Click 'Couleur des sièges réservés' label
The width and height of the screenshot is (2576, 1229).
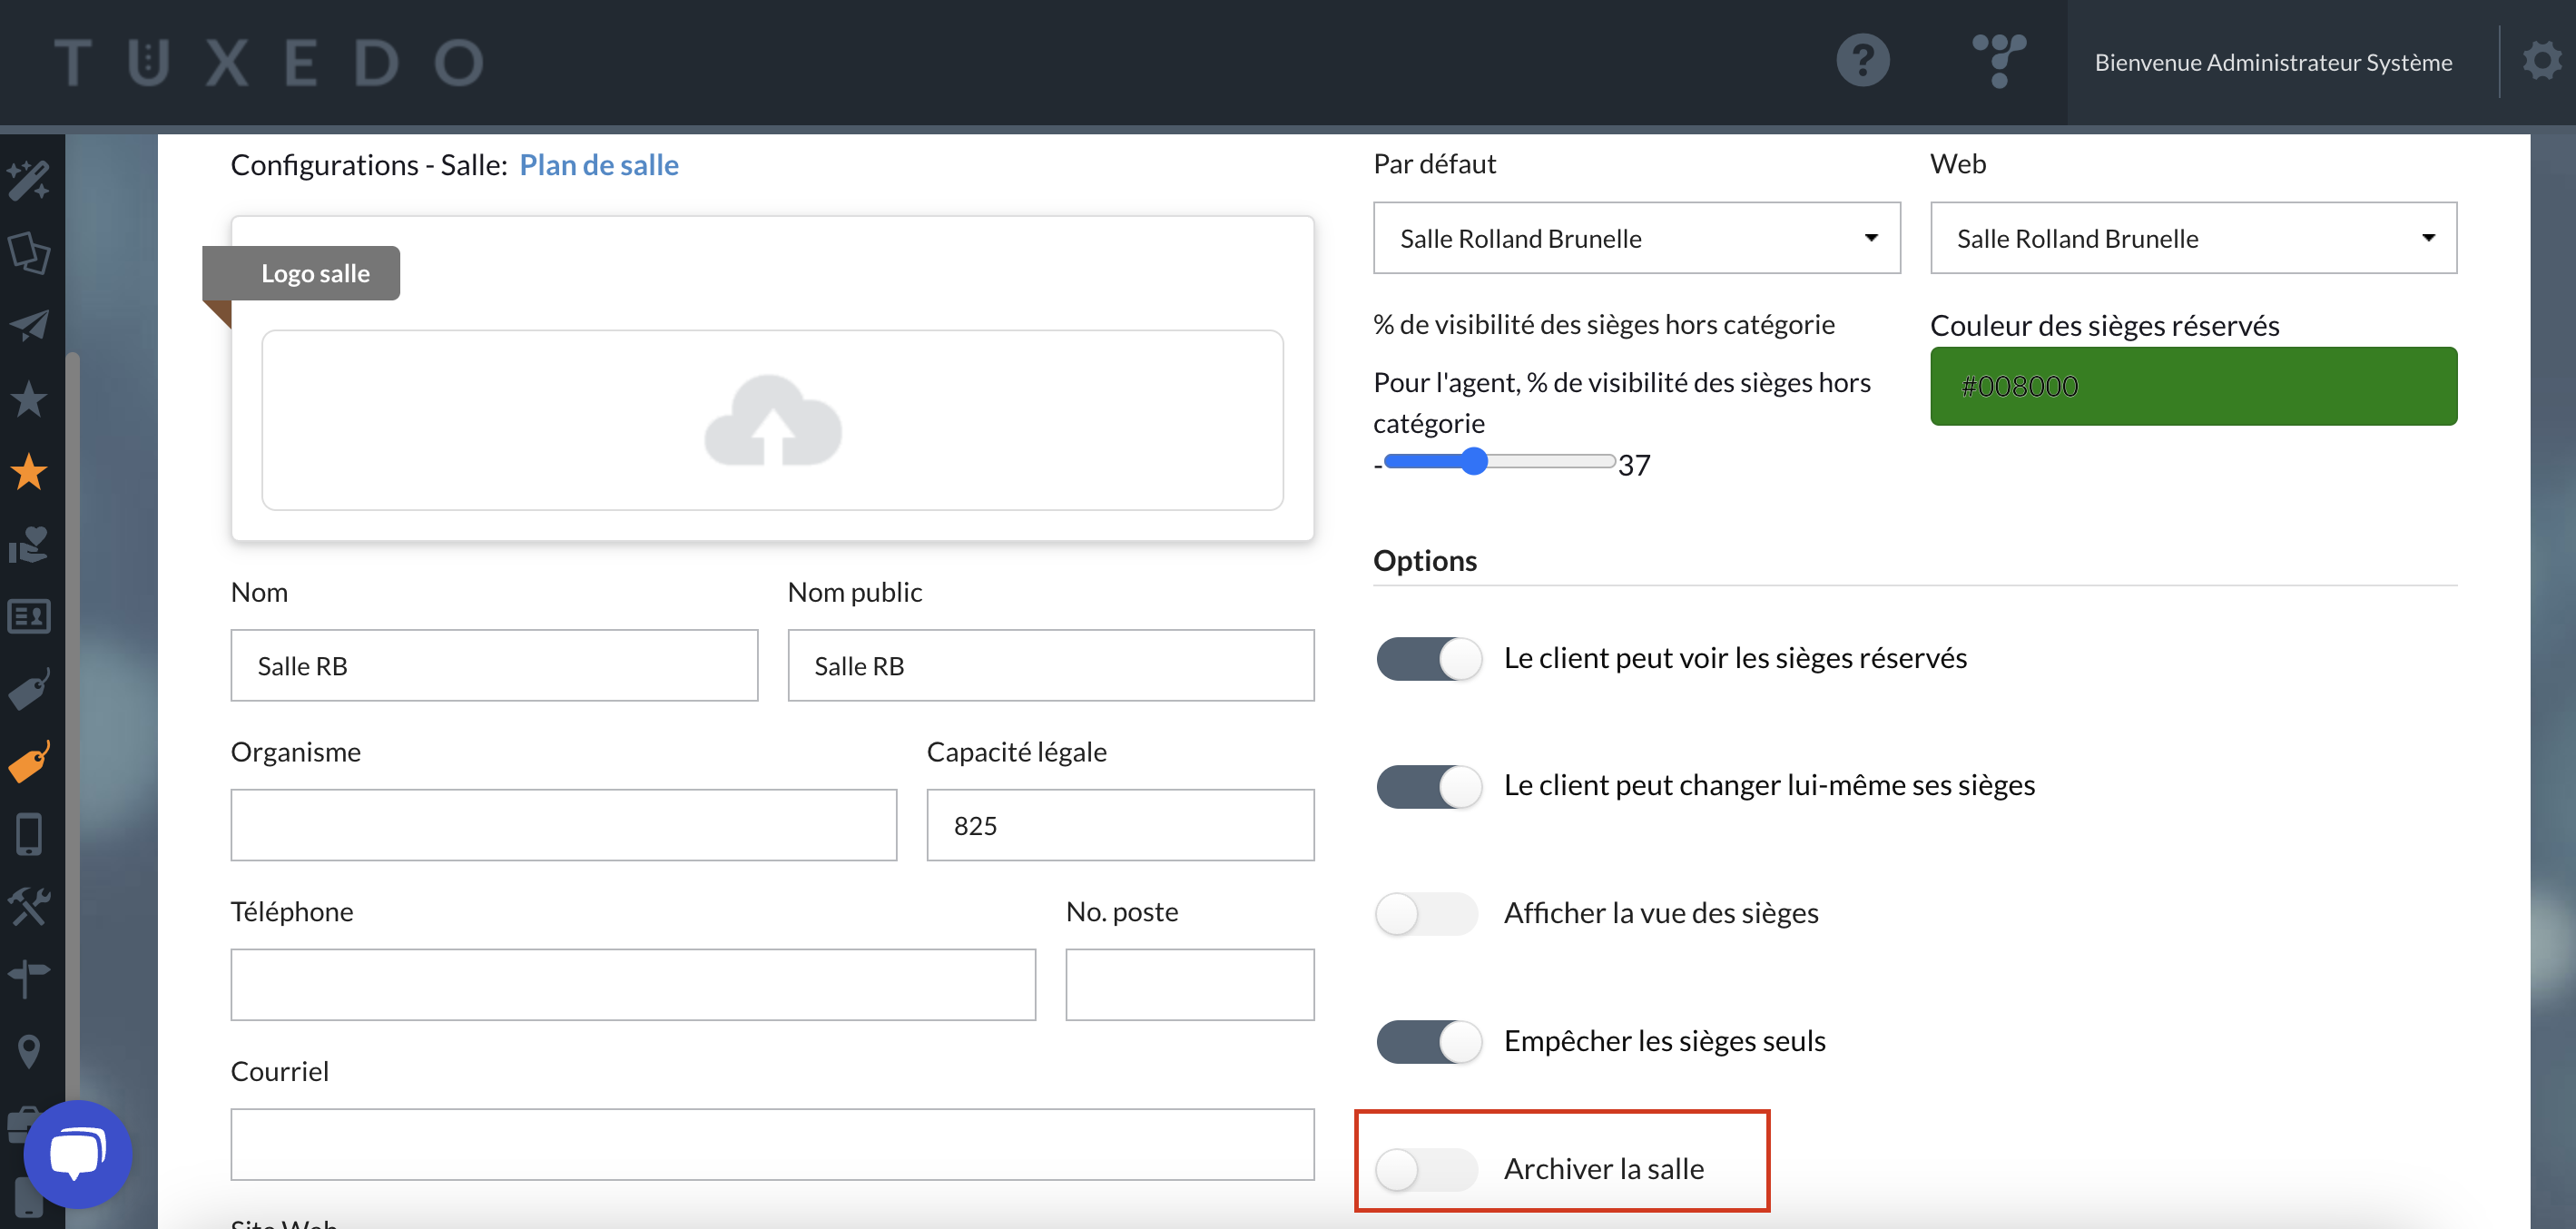coord(2104,325)
